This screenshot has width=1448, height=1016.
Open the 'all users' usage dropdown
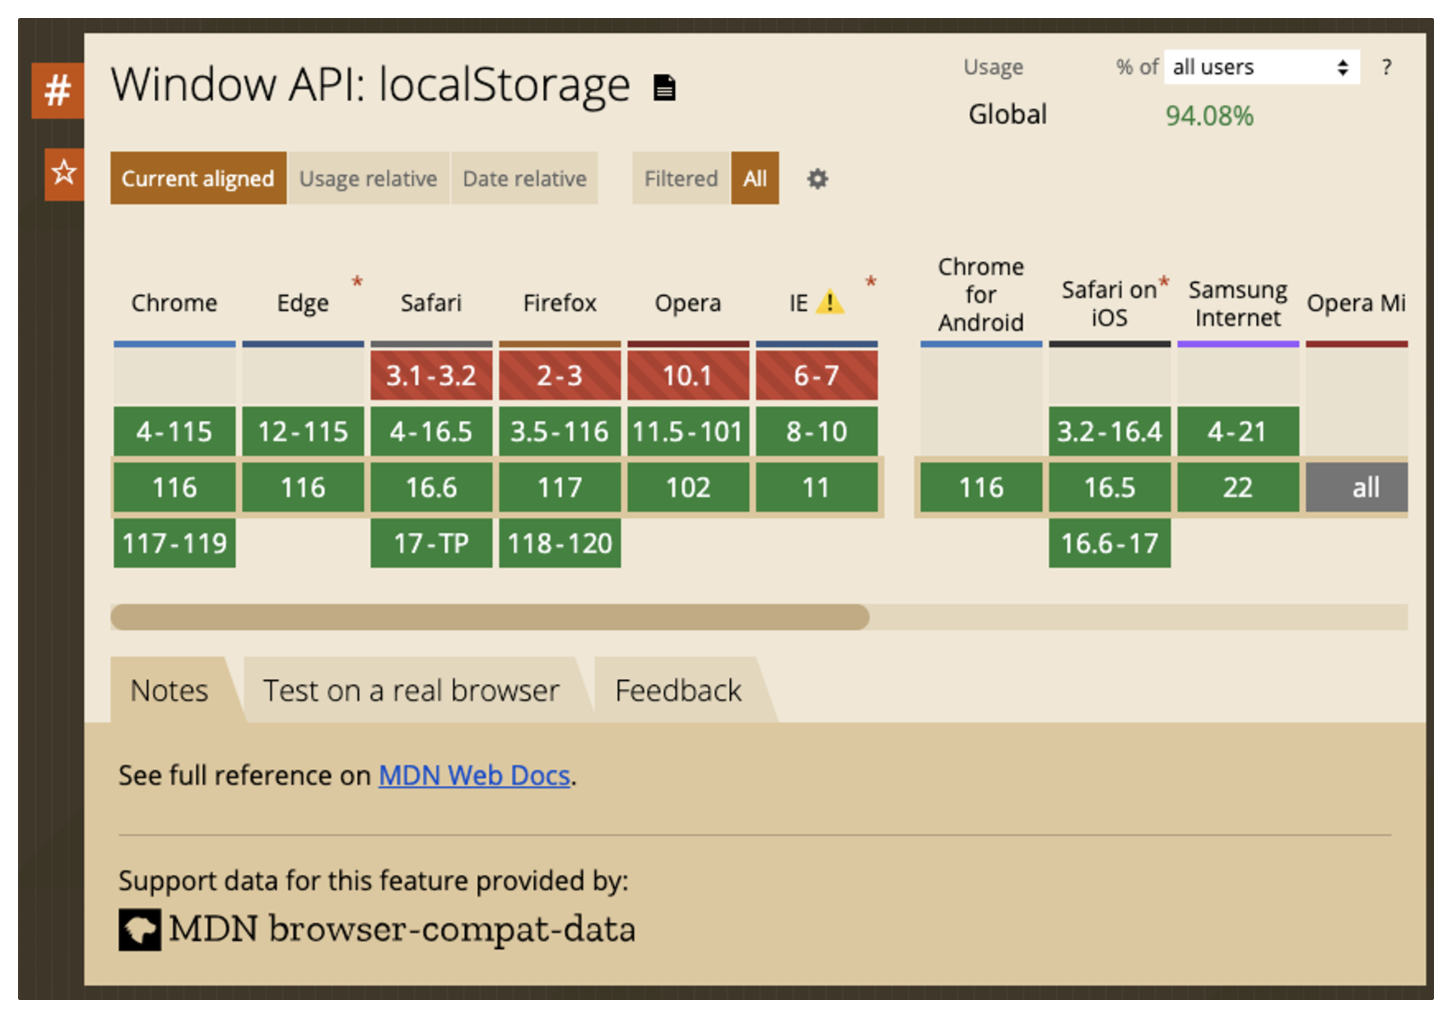point(1261,67)
